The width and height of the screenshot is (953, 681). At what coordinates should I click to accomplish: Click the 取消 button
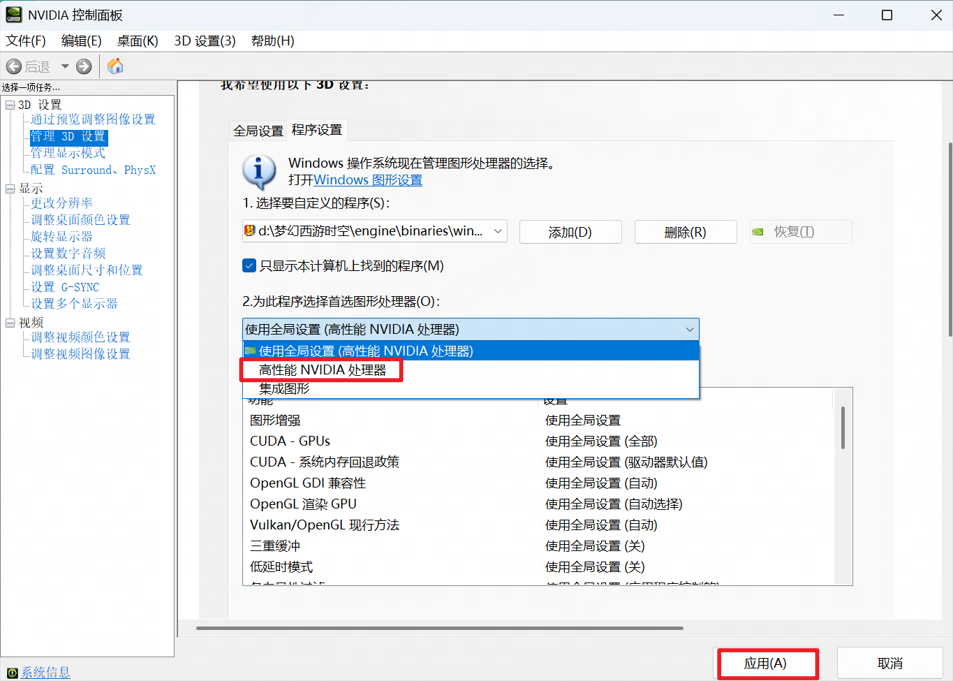click(890, 663)
